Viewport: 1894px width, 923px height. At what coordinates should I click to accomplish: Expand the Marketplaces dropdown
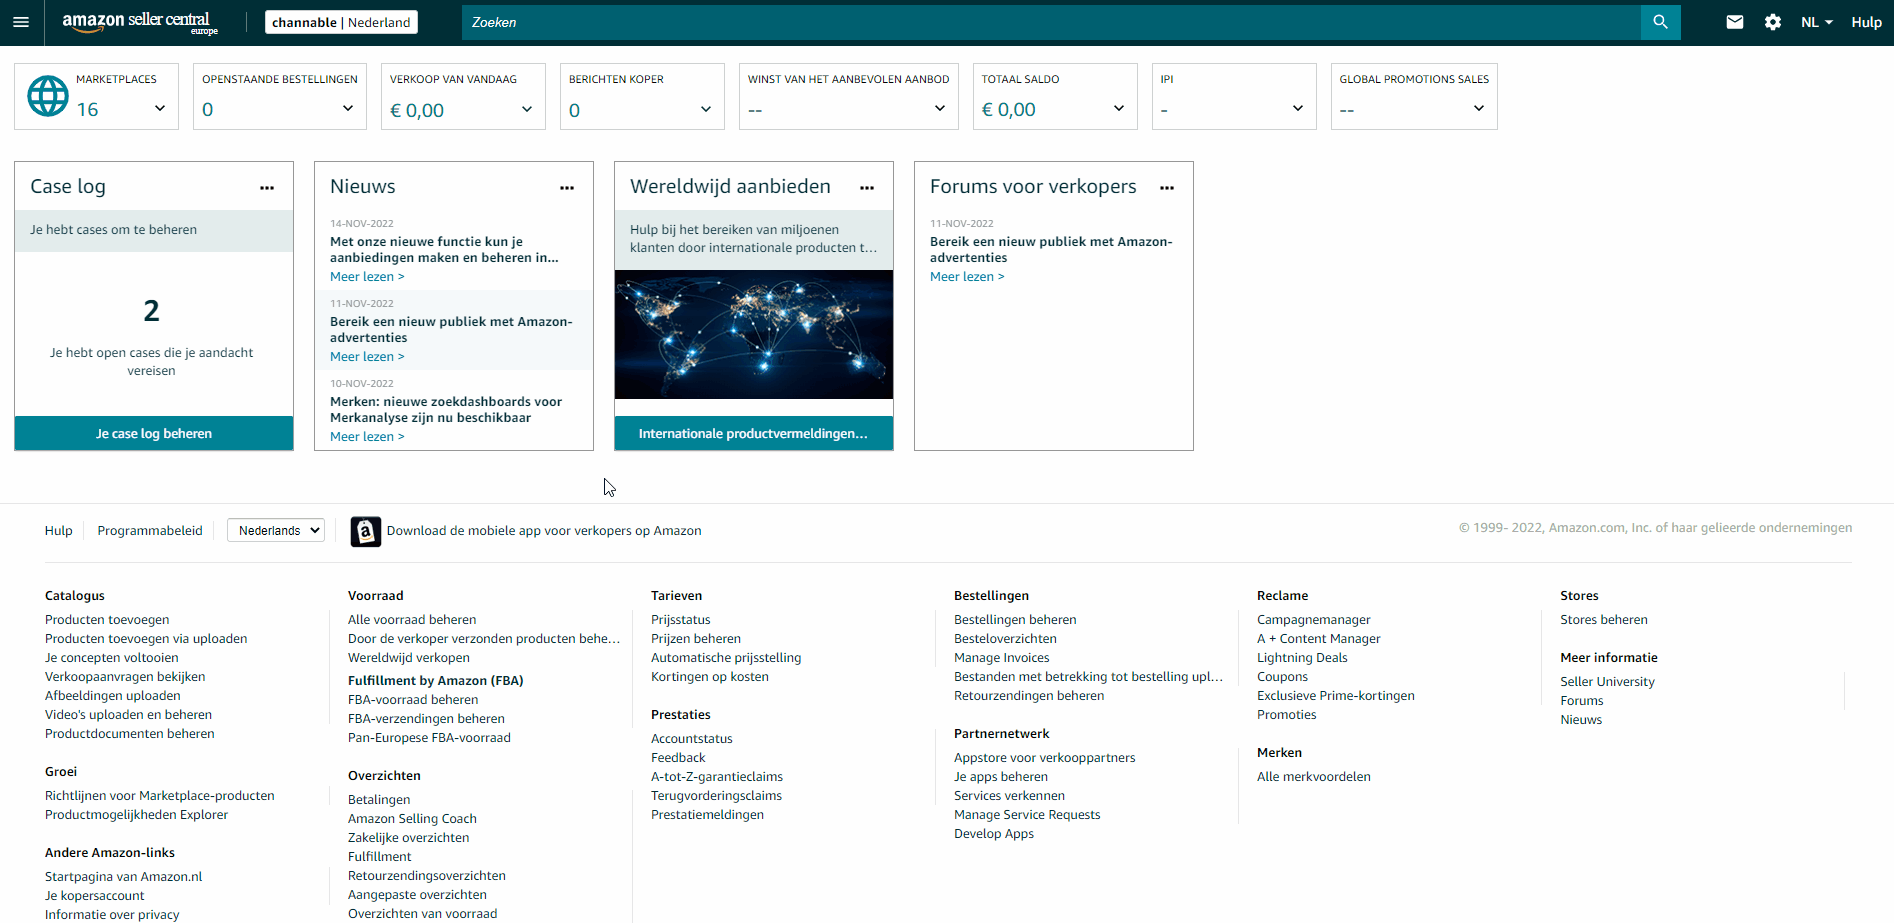[160, 108]
